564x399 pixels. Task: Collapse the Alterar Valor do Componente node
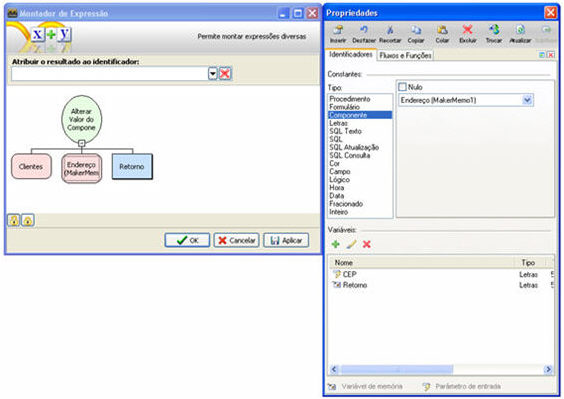[x=82, y=143]
